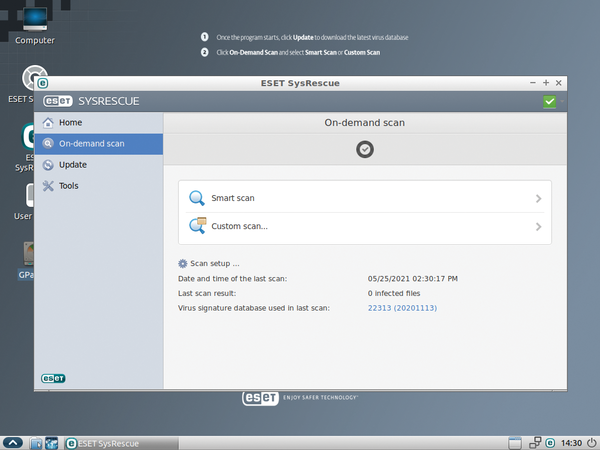This screenshot has width=600, height=450.
Task: Click ESET logo in the header bar
Action: (58, 101)
